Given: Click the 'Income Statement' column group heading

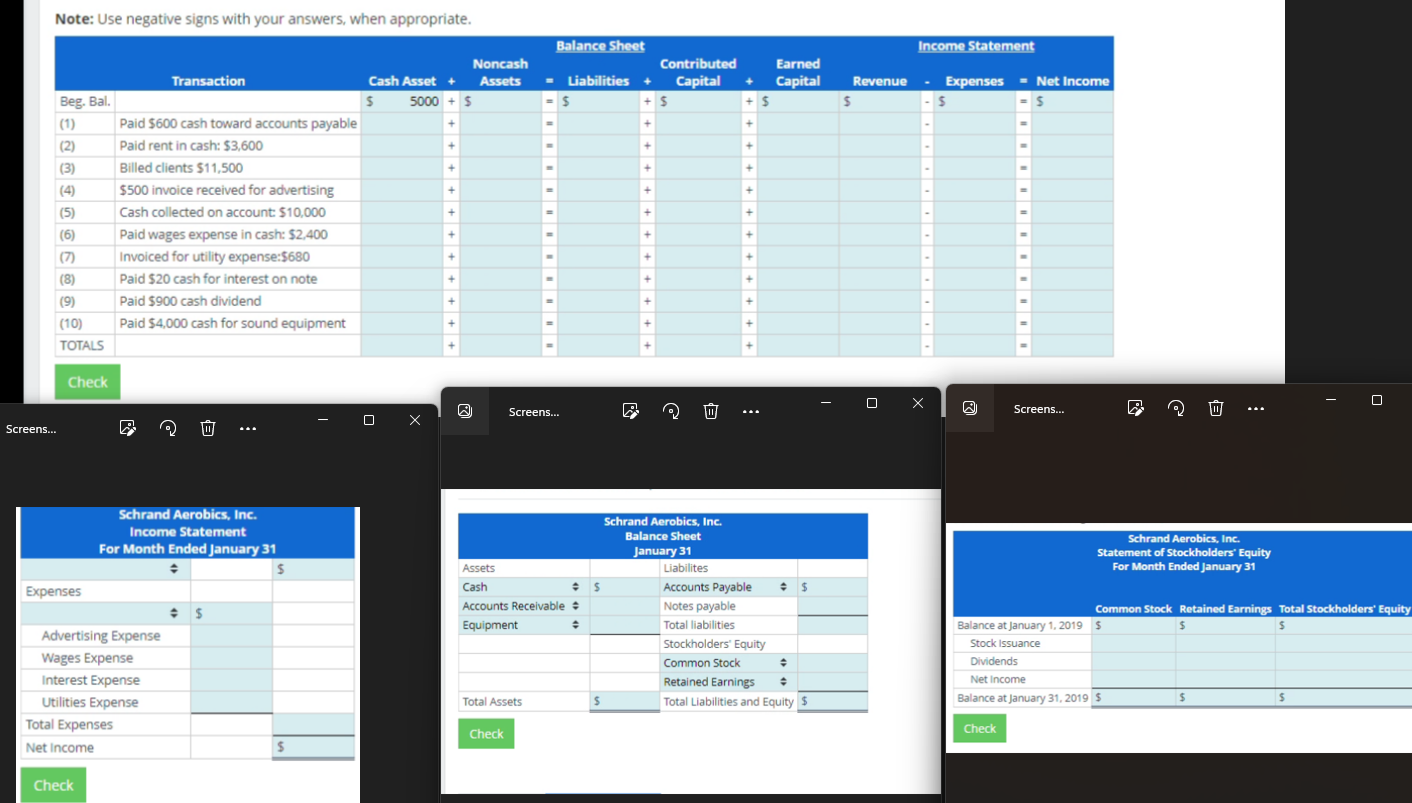Looking at the screenshot, I should (976, 46).
